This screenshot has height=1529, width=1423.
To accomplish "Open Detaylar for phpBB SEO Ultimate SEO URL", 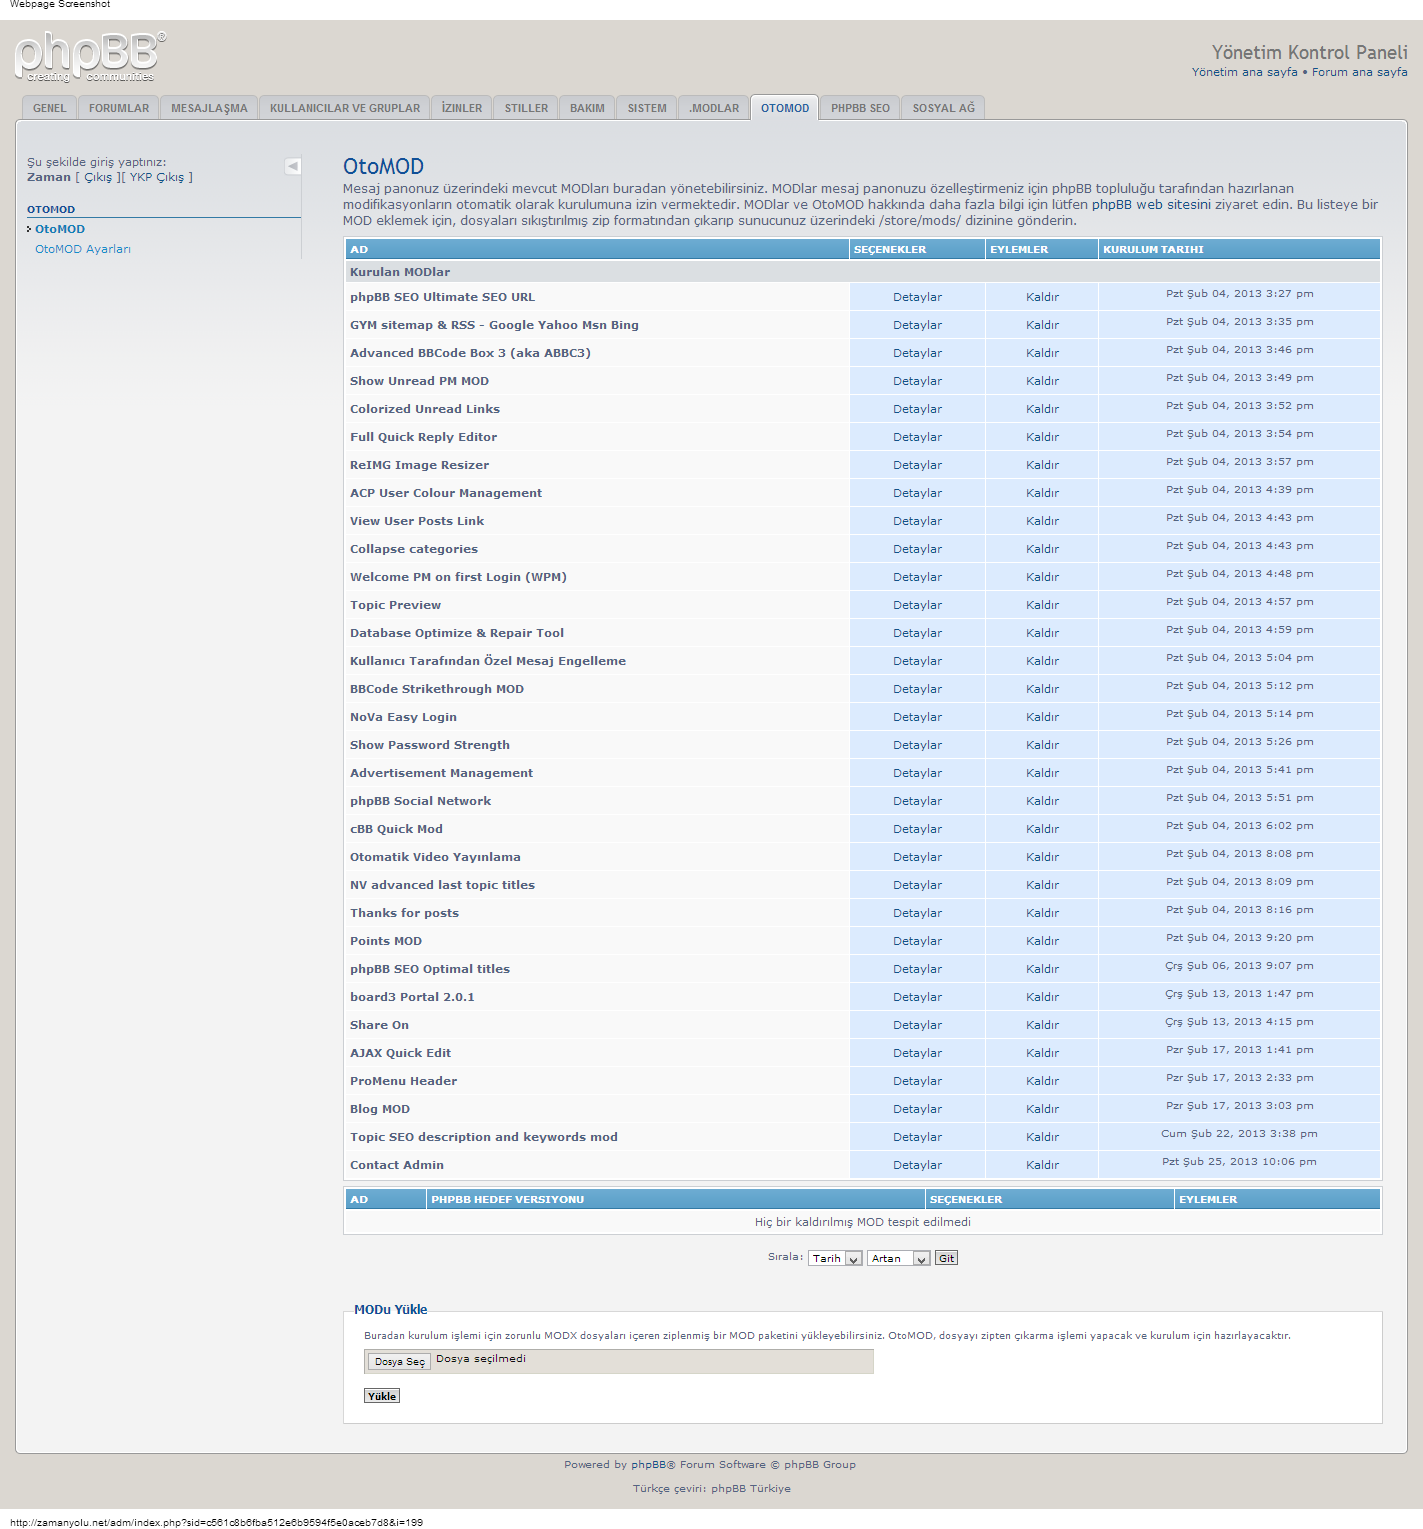I will point(917,297).
